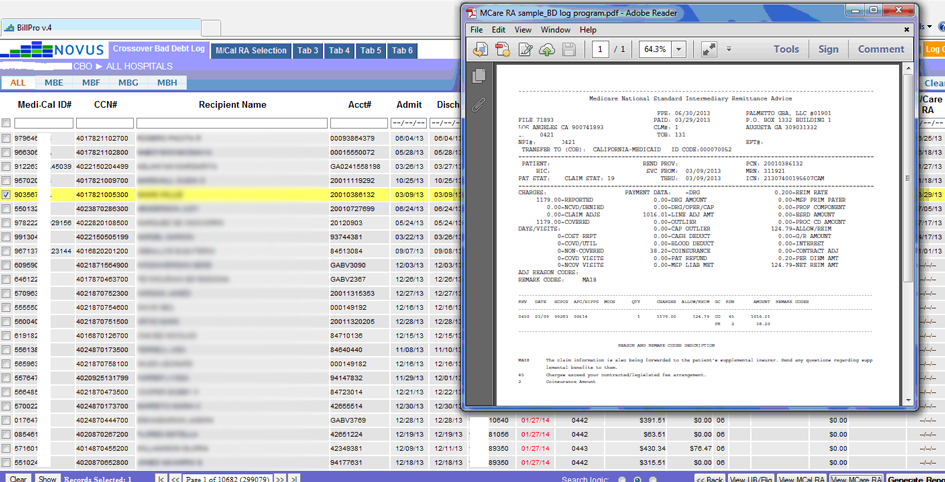The height and width of the screenshot is (482, 945).
Task: Select the ALL hospitals filter tab
Action: (x=18, y=83)
